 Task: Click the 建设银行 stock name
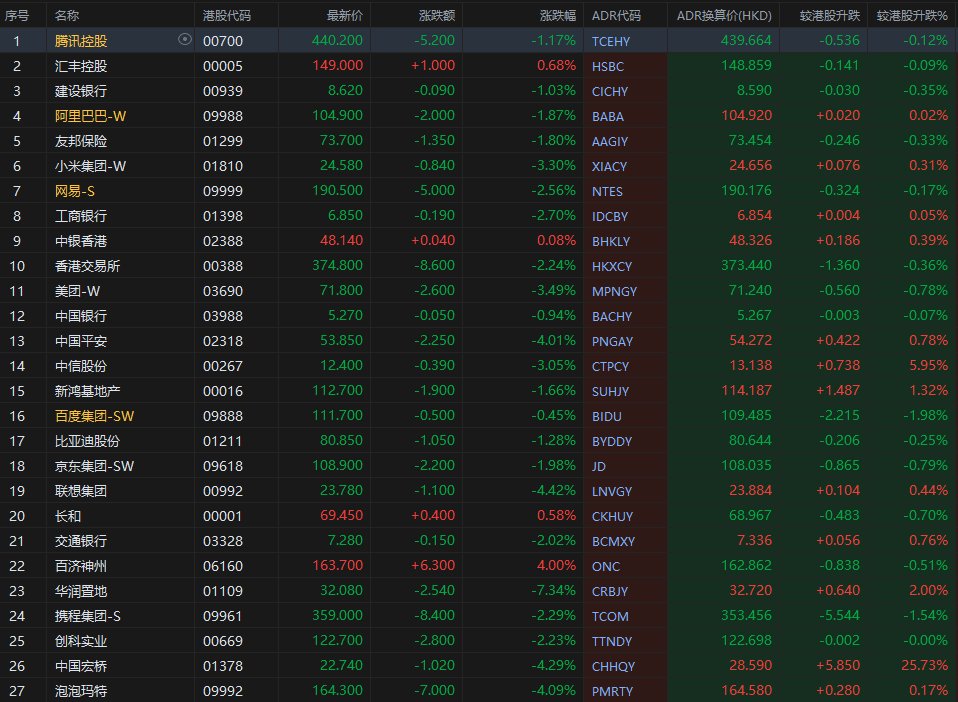pos(81,91)
